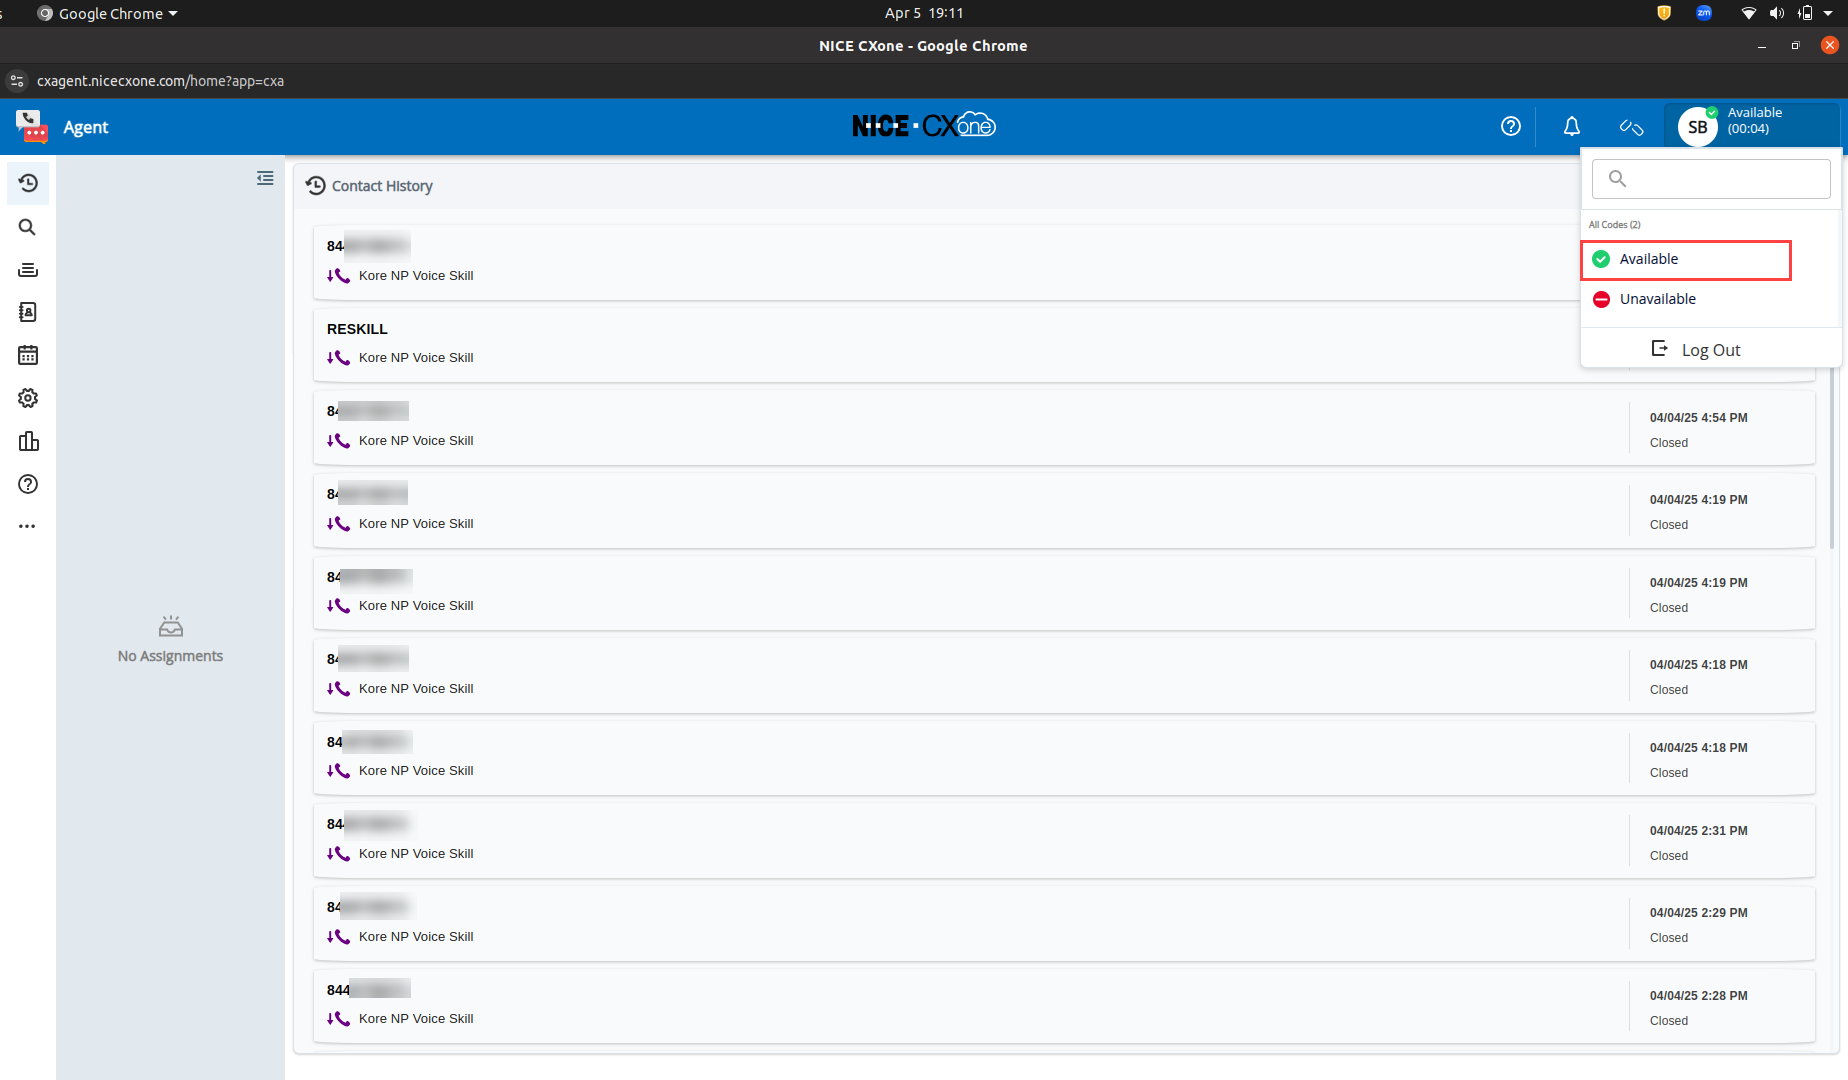This screenshot has height=1080, width=1848.
Task: Open the Contact History sidebar icon
Action: point(28,183)
